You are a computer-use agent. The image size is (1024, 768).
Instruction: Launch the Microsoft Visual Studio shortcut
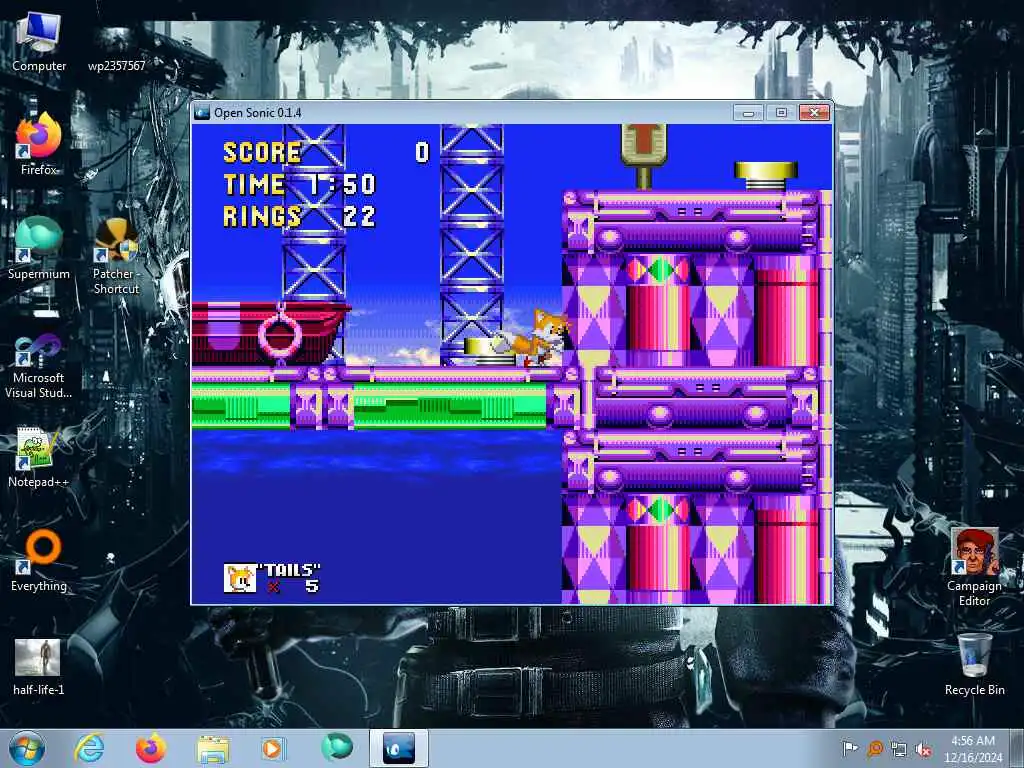[x=39, y=366]
